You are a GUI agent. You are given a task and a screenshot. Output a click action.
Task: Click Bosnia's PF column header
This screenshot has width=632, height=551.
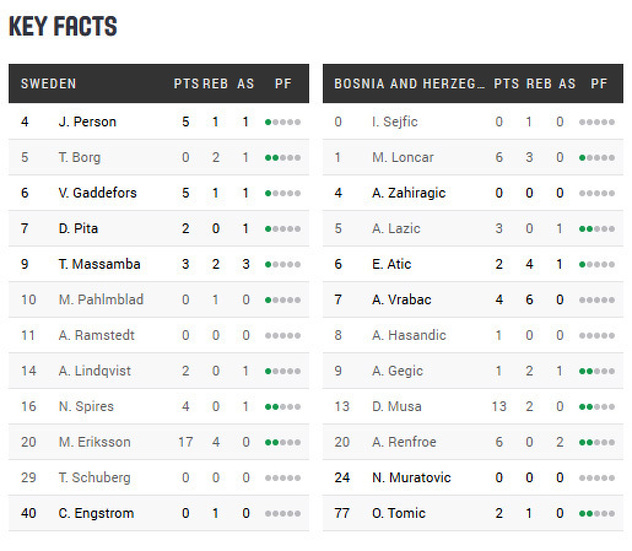point(599,84)
